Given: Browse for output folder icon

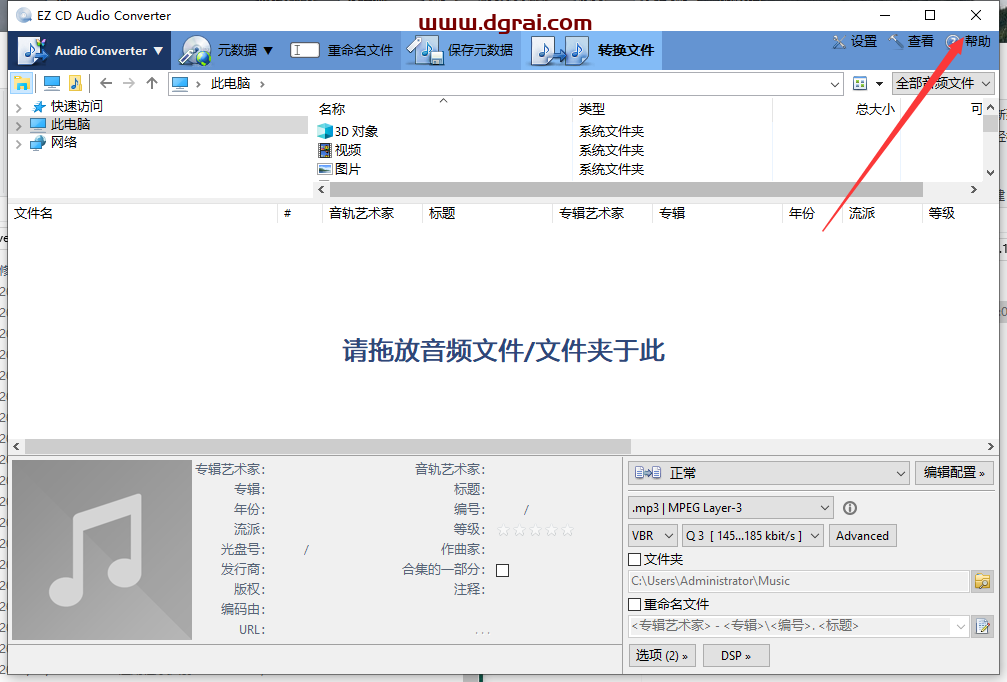Looking at the screenshot, I should [983, 581].
